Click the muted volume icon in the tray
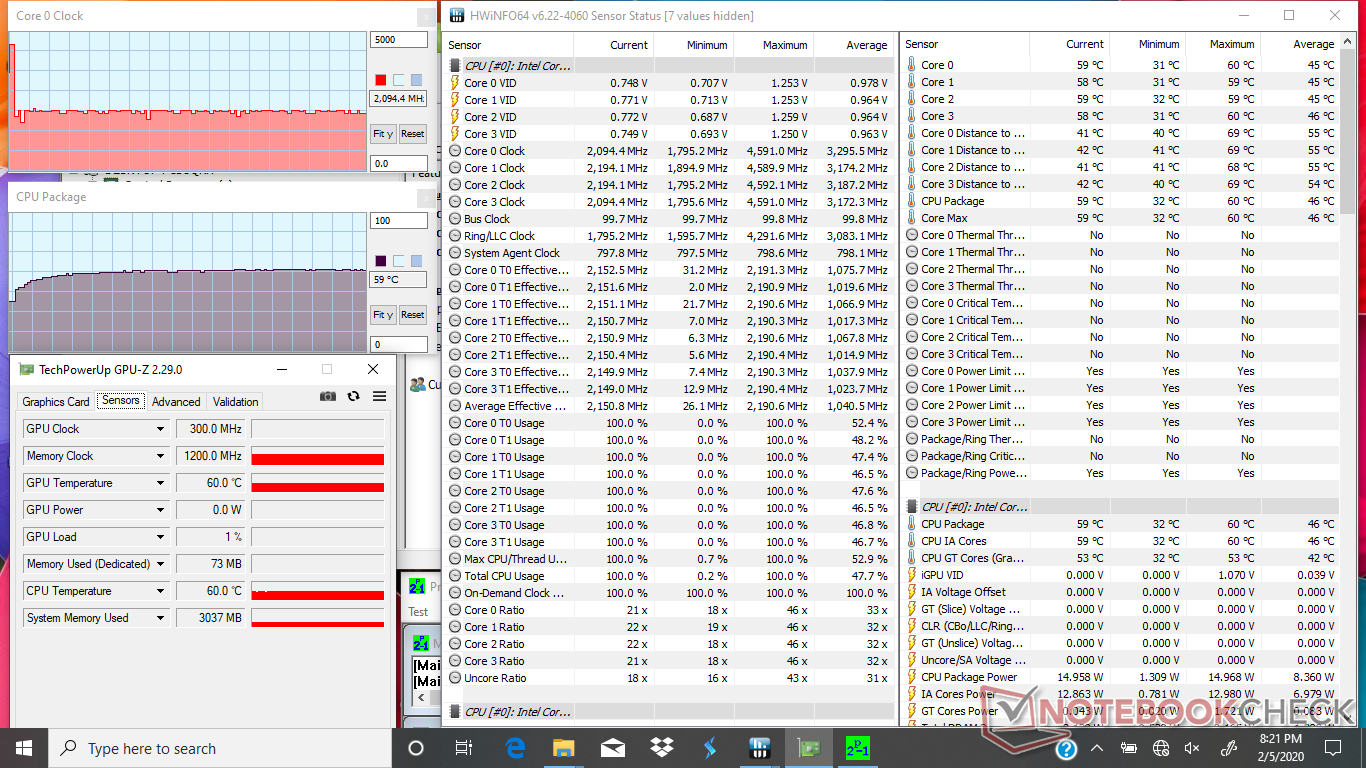 point(1191,748)
